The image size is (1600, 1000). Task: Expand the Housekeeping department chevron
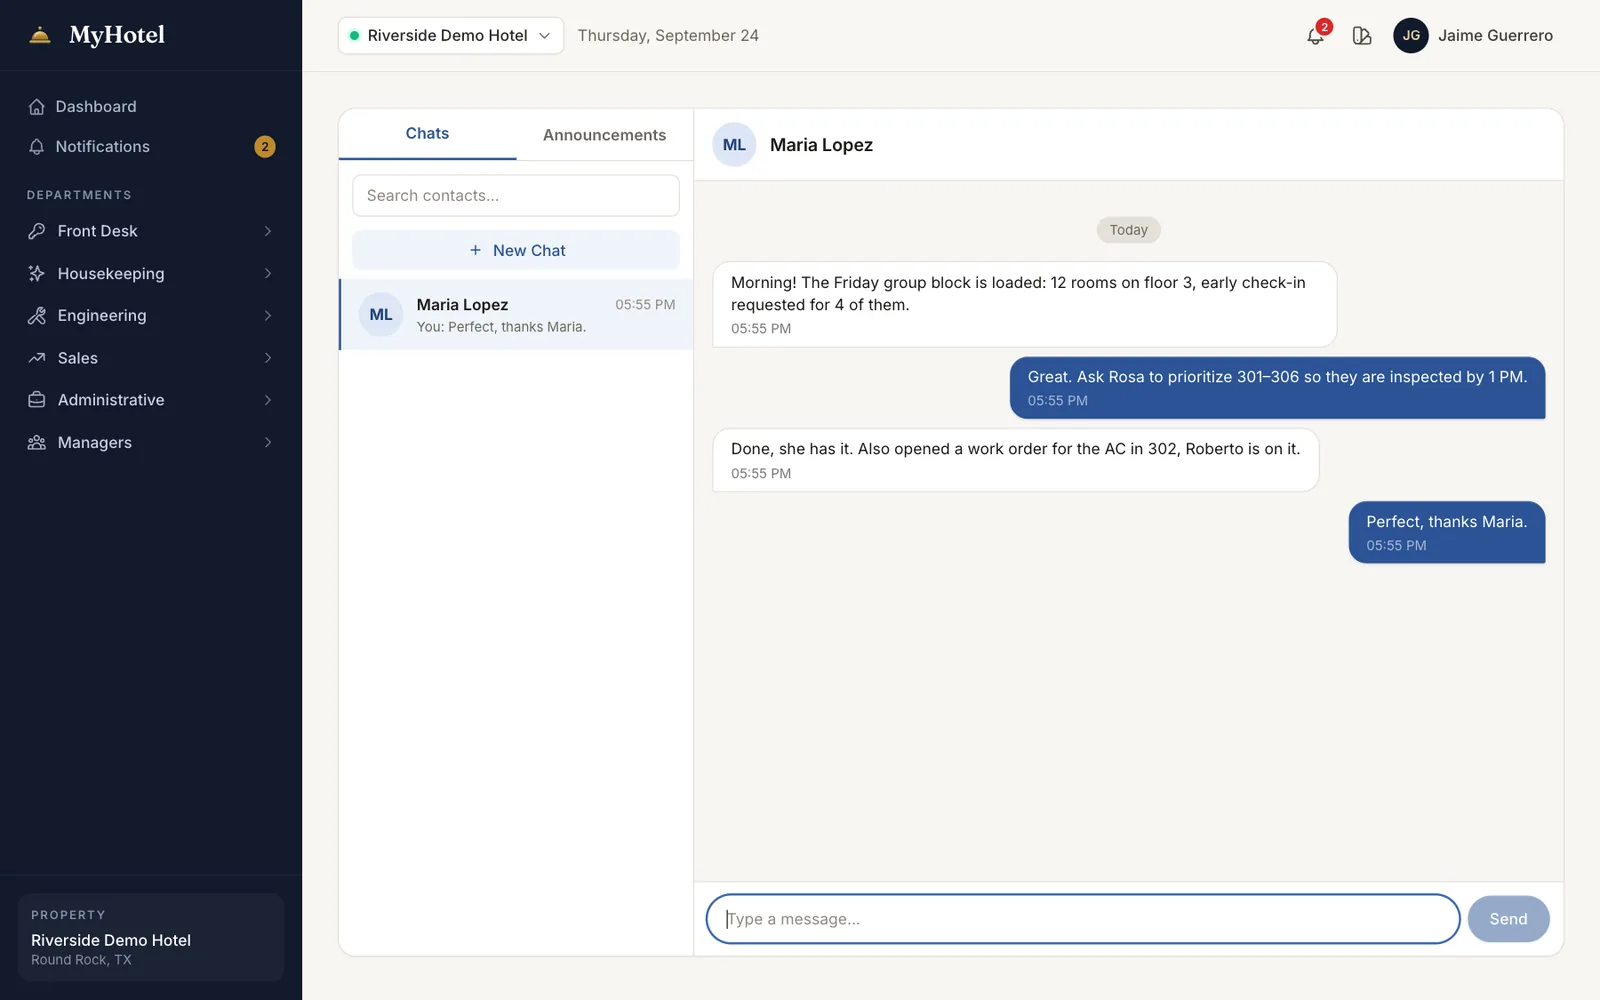click(268, 273)
